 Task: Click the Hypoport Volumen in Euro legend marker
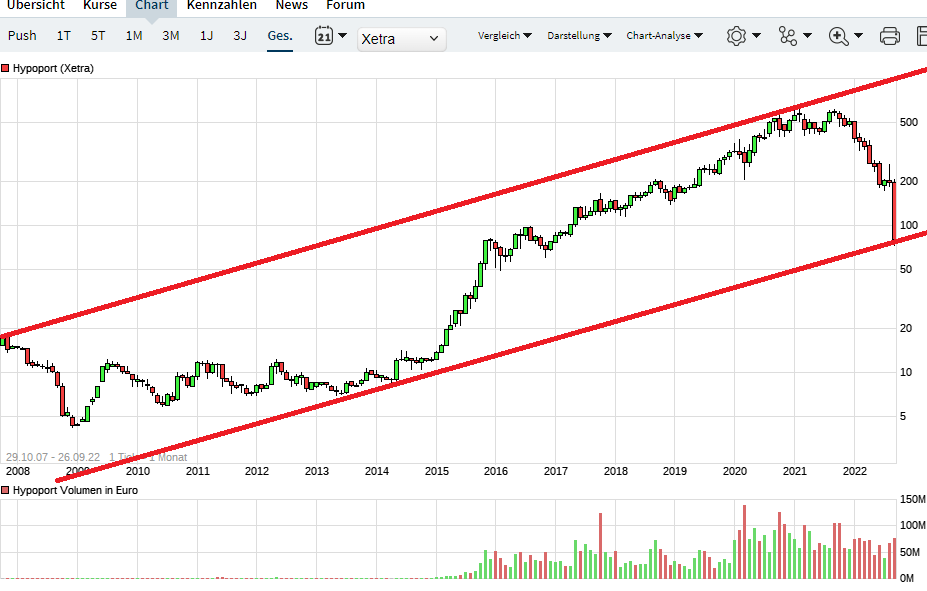point(9,490)
